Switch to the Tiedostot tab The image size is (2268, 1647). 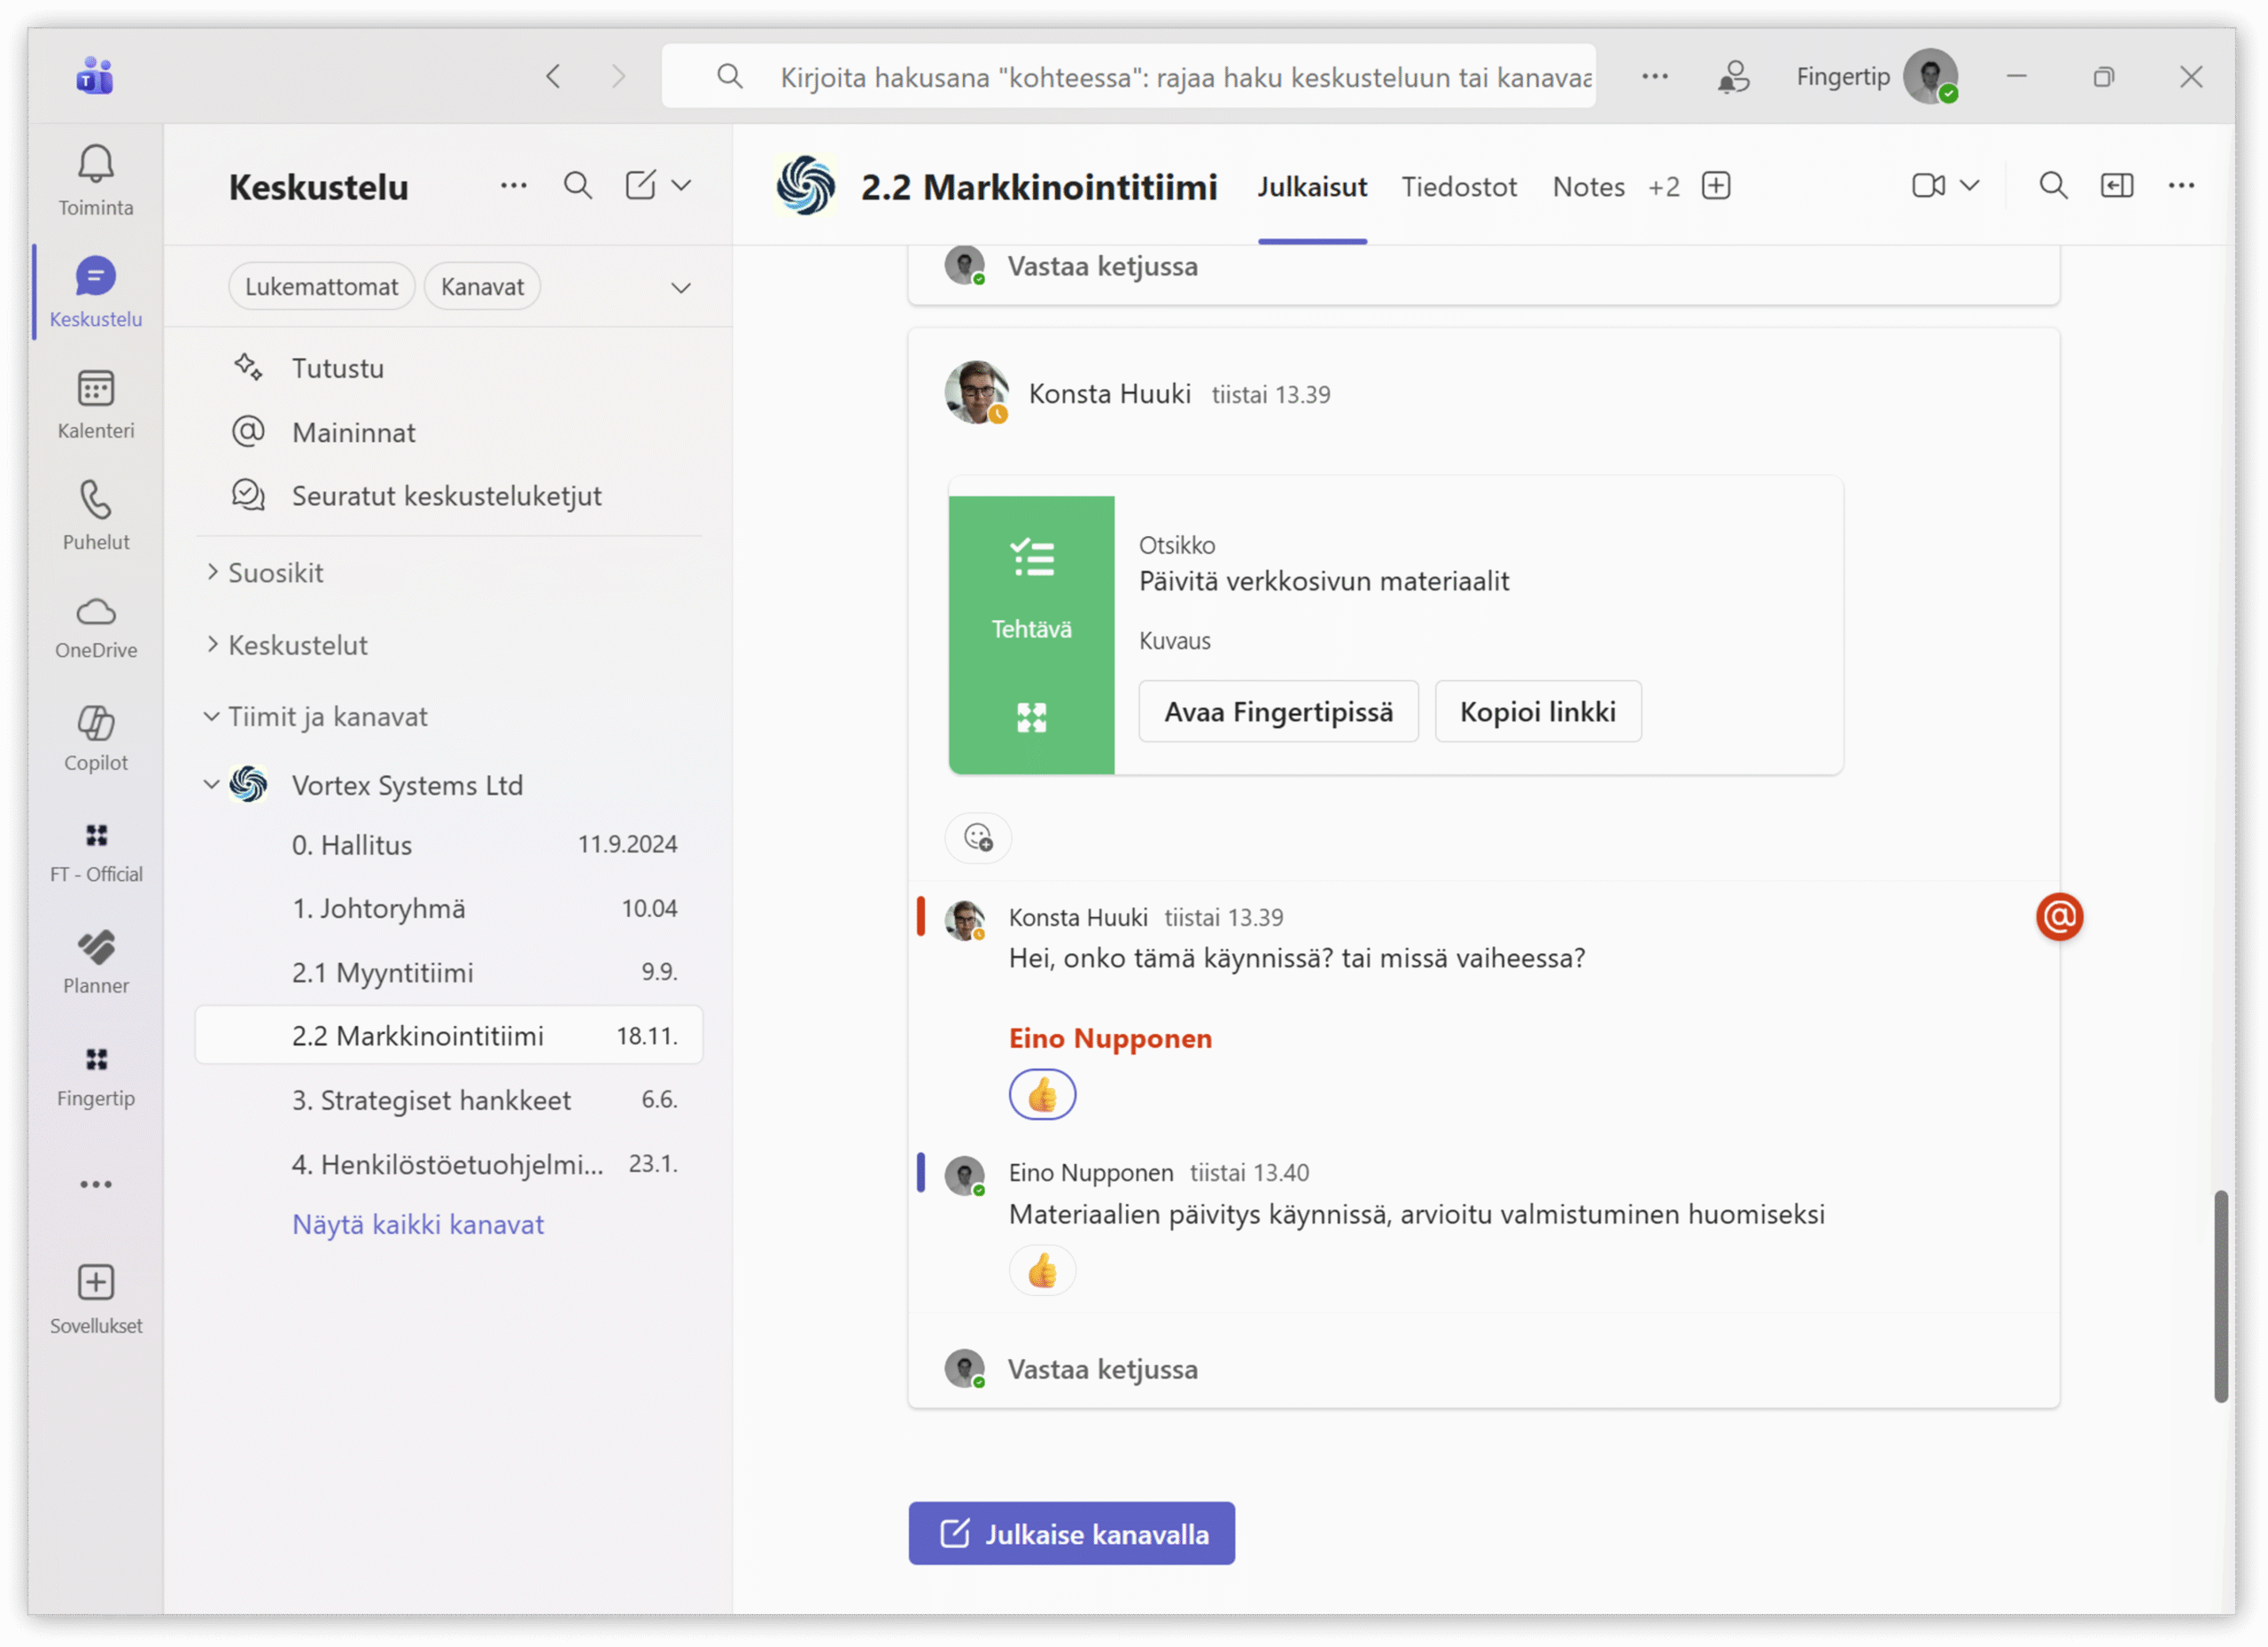click(1458, 187)
